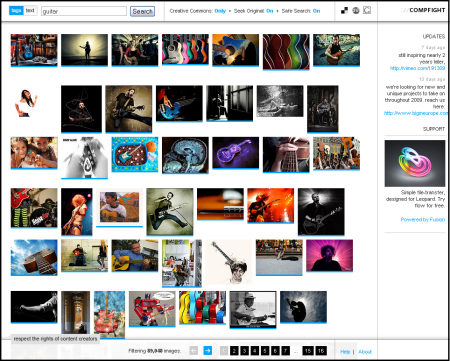Click the greyed previous page arrow
This screenshot has height=361, width=450.
coord(194,350)
